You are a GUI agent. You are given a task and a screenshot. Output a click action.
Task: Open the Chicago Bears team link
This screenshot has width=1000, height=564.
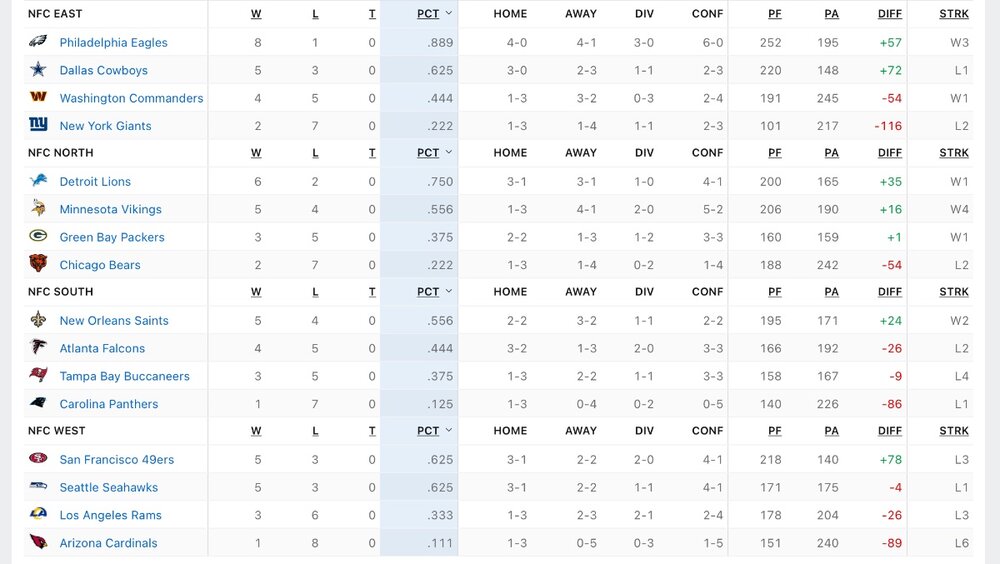tap(100, 265)
